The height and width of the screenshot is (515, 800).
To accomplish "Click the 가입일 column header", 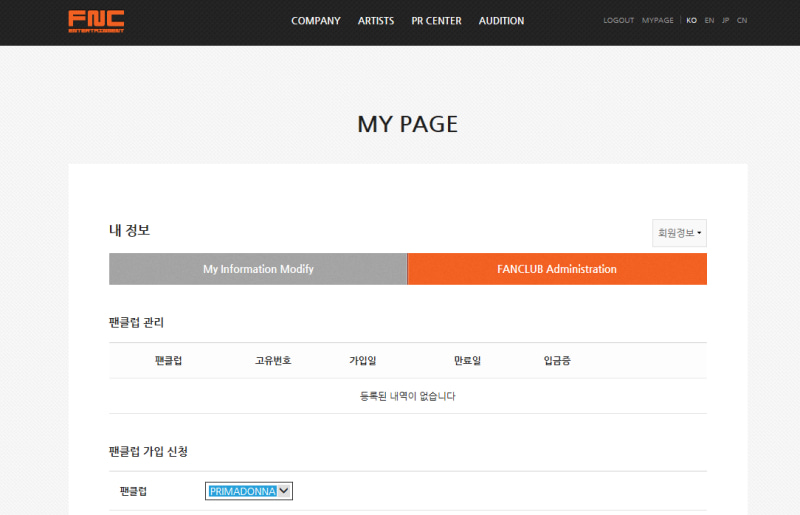I will 362,360.
